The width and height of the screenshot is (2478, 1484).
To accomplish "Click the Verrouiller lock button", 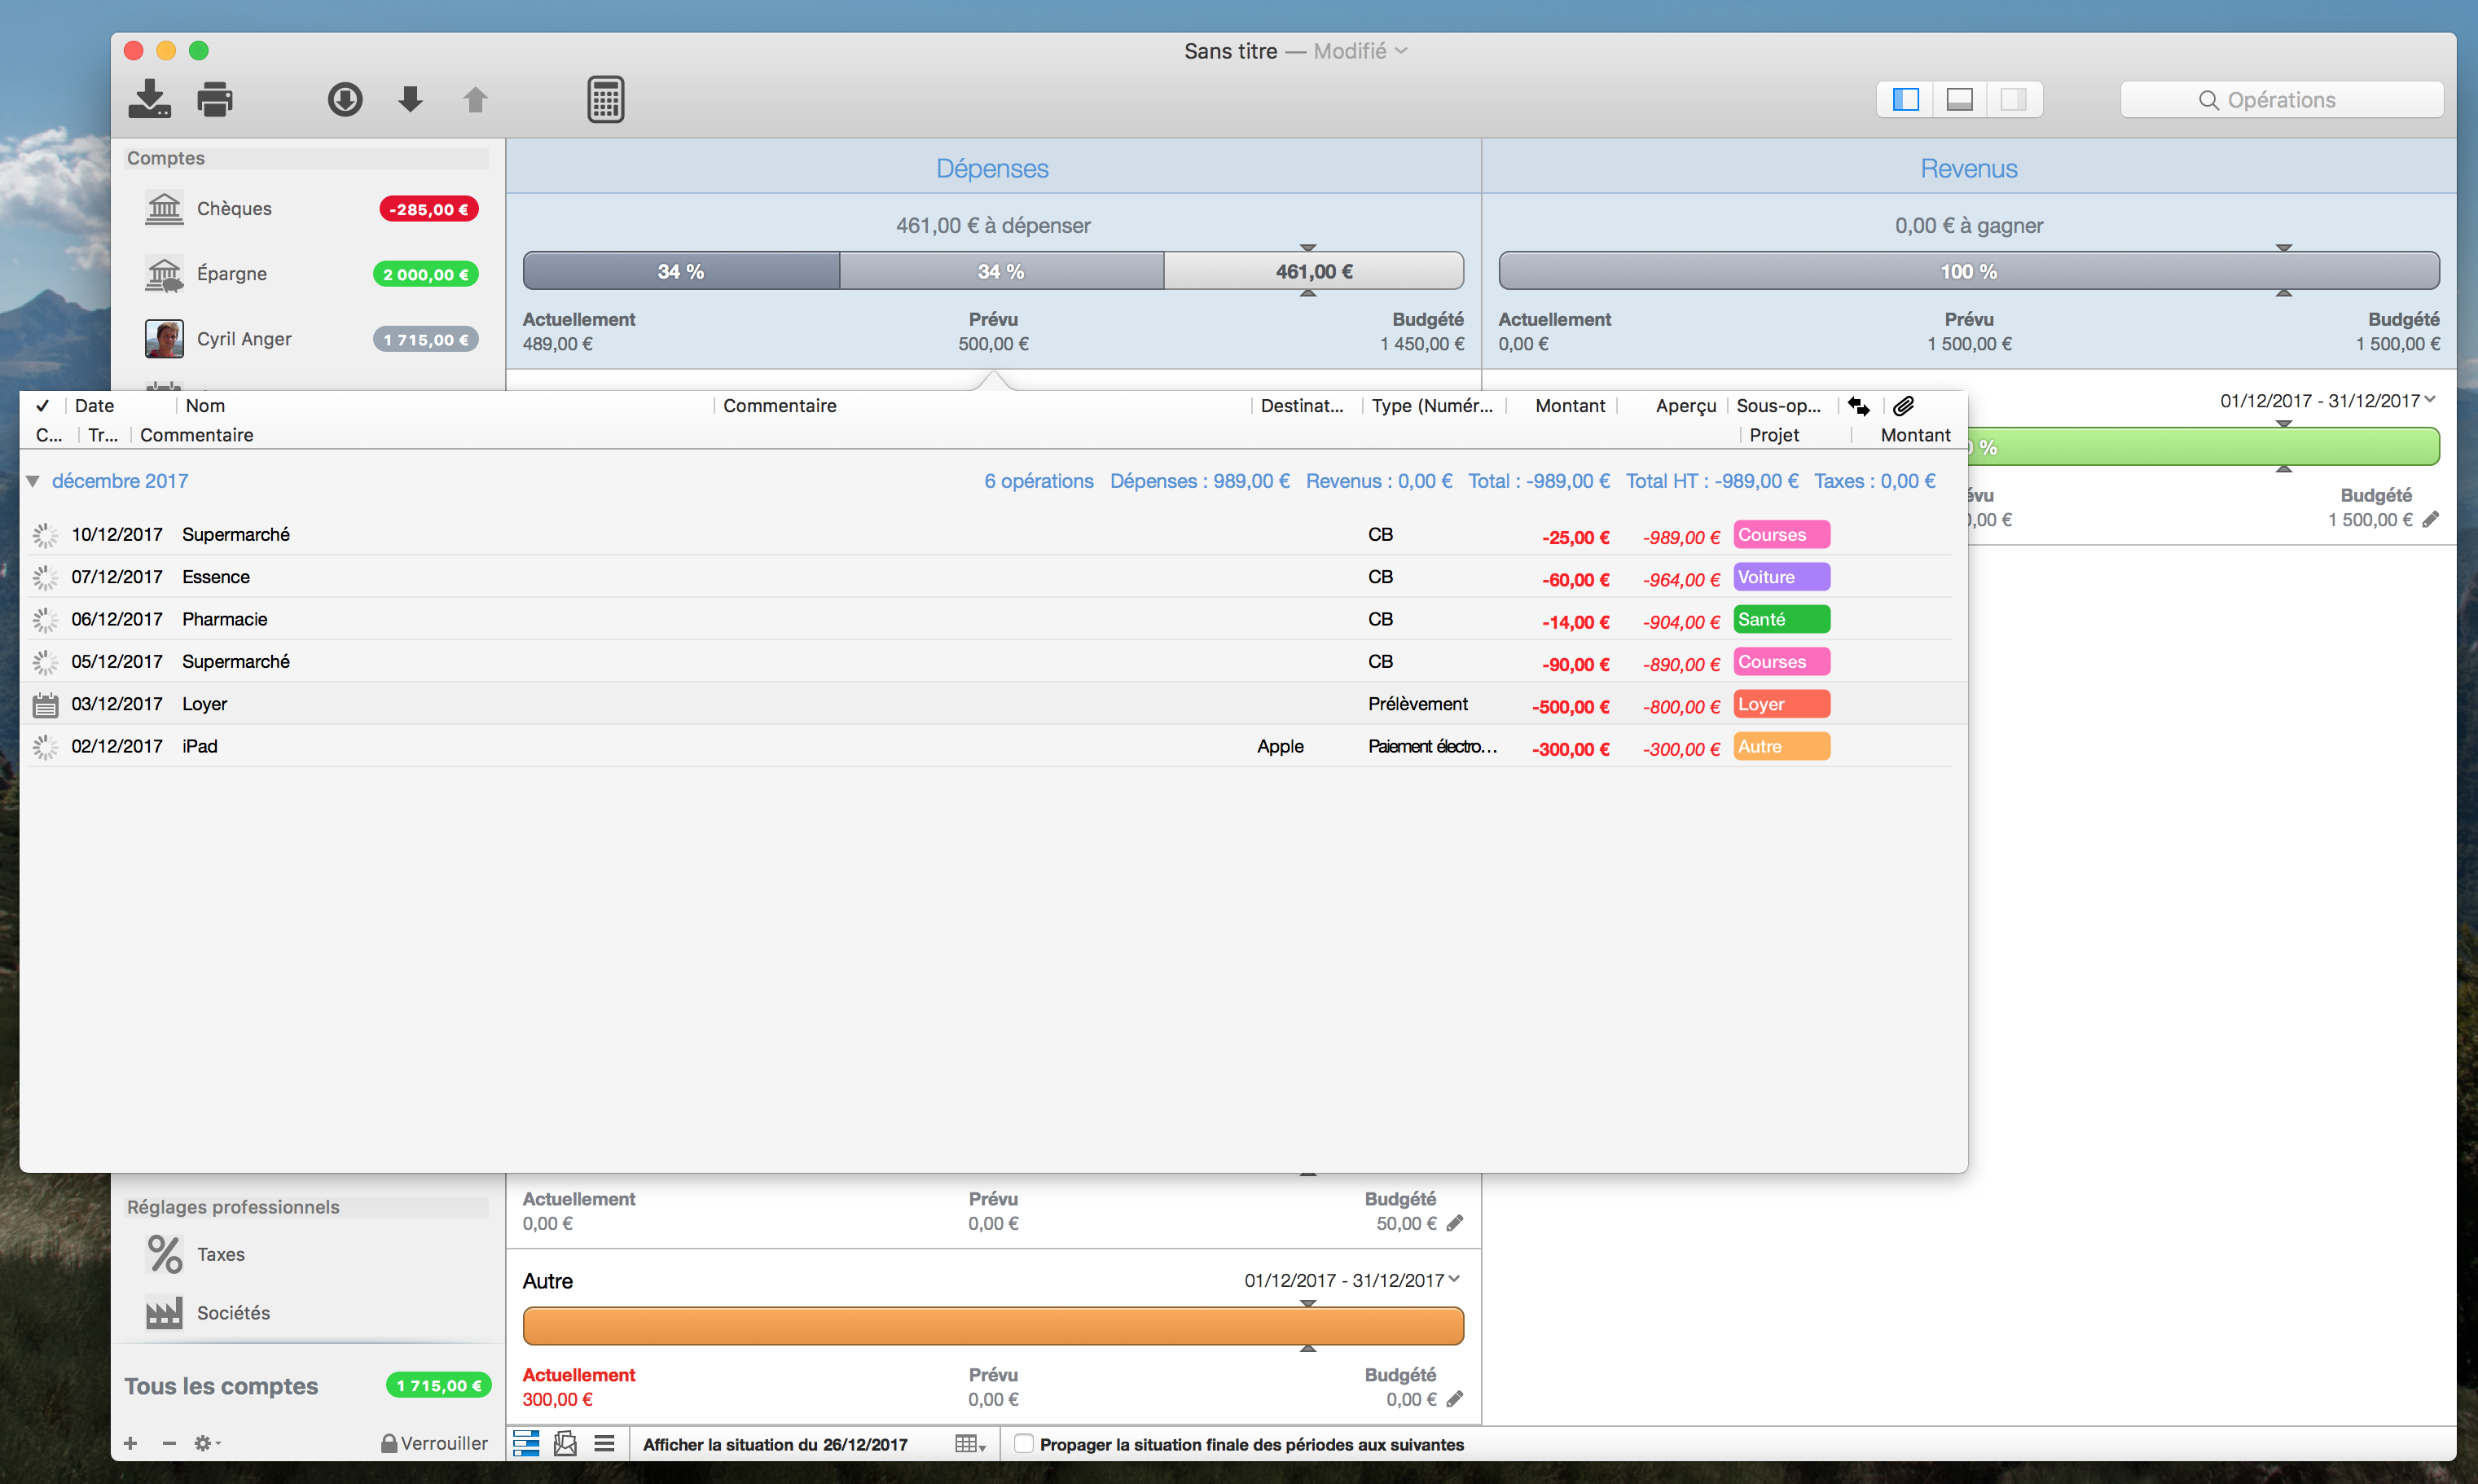I will (434, 1443).
